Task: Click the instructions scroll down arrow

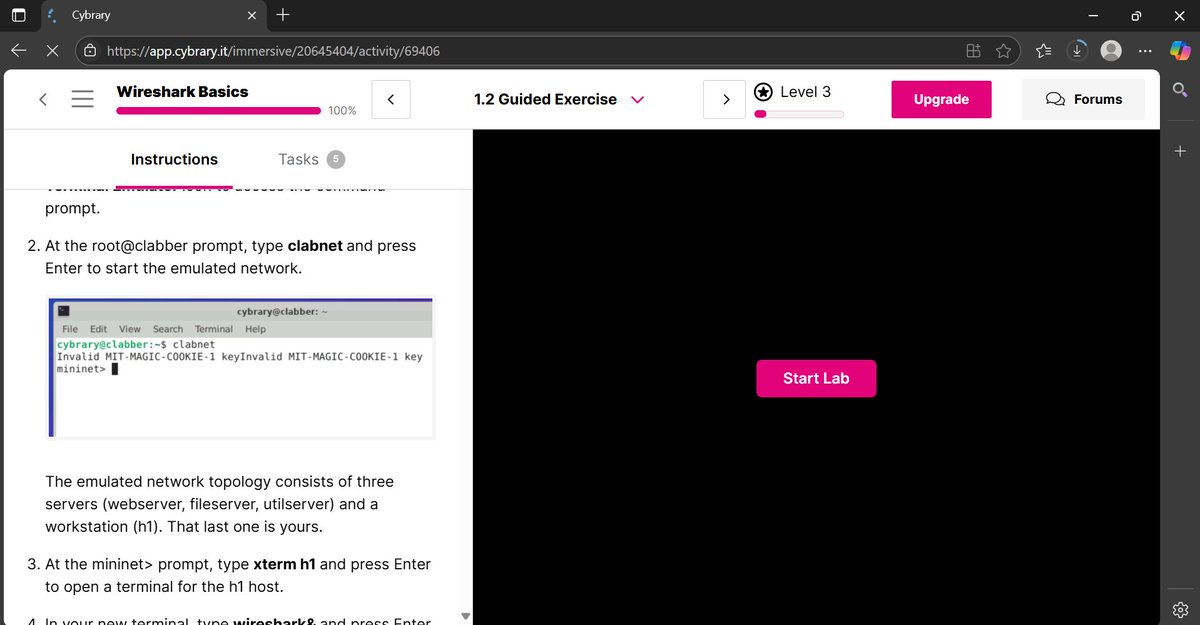Action: (465, 616)
